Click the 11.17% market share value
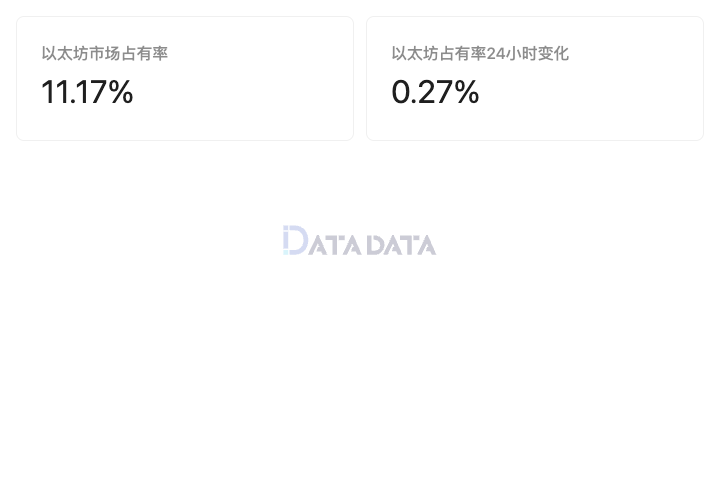 coord(87,92)
